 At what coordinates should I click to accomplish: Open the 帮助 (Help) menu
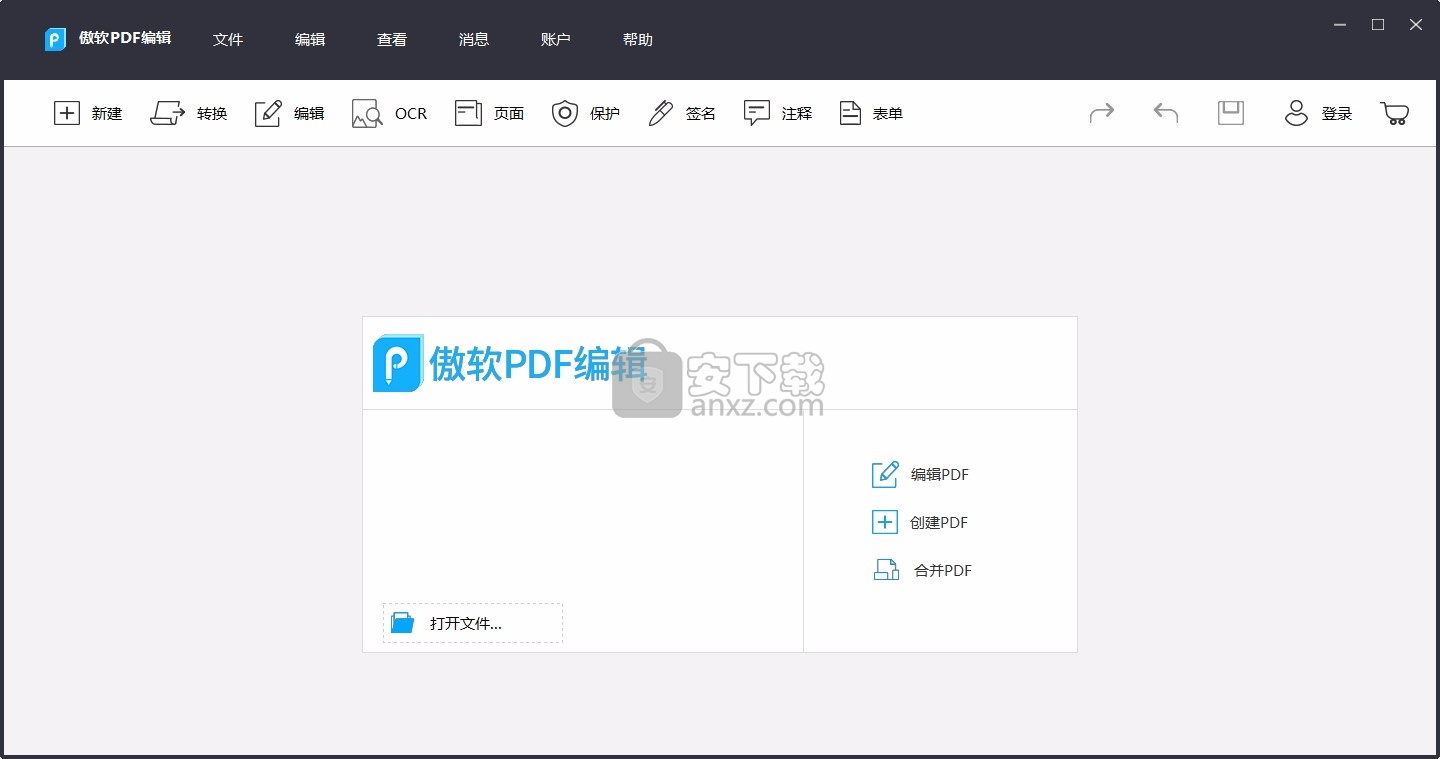[x=638, y=39]
